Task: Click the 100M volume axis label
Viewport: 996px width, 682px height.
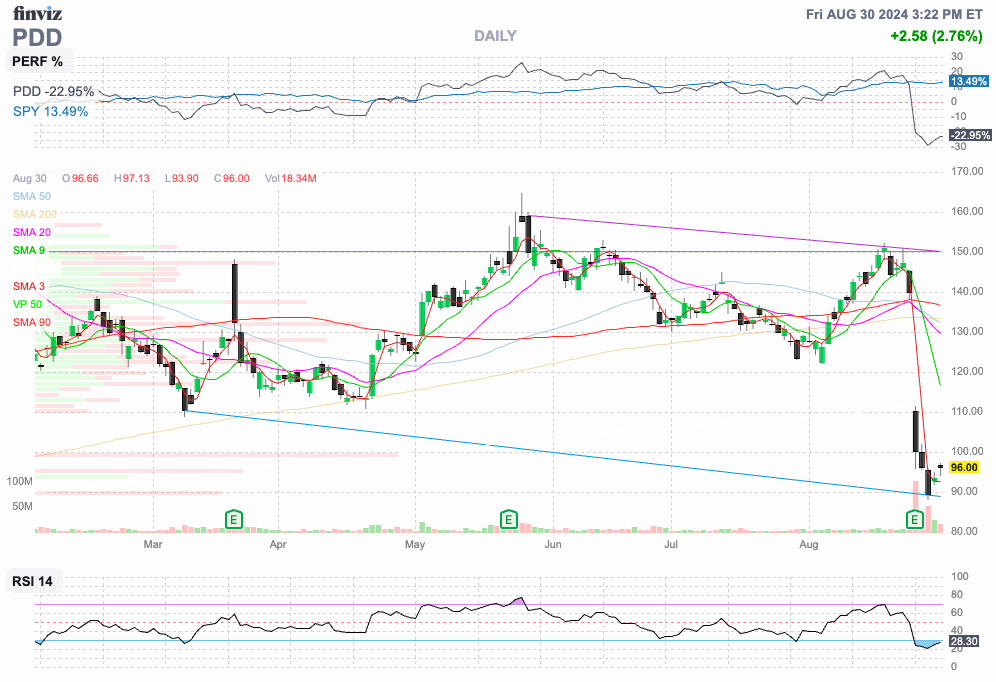Action: click(20, 481)
